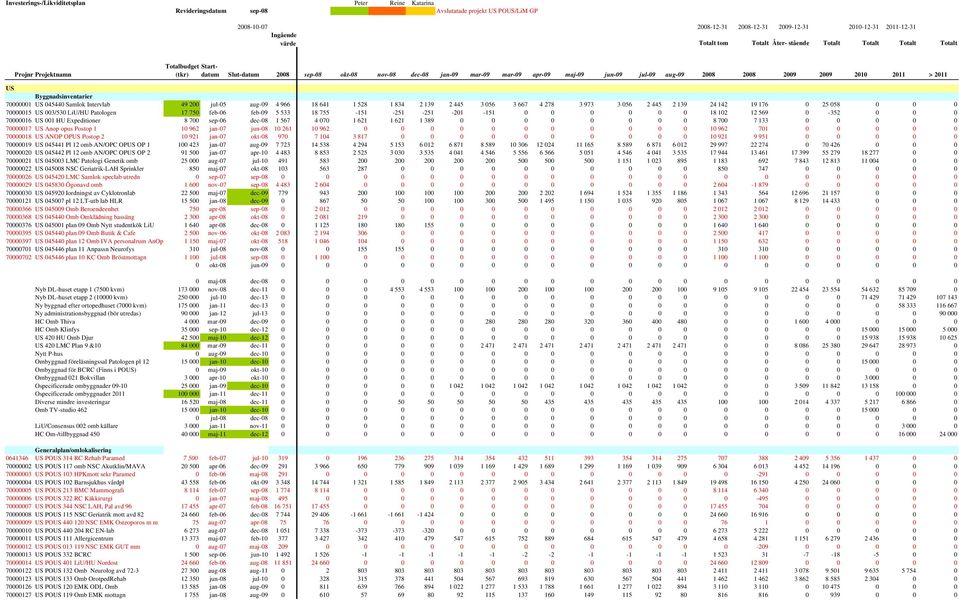Select the red 'US POUS 213 BMC Mammografi' row
This screenshot has height=601, width=959.
[80, 490]
